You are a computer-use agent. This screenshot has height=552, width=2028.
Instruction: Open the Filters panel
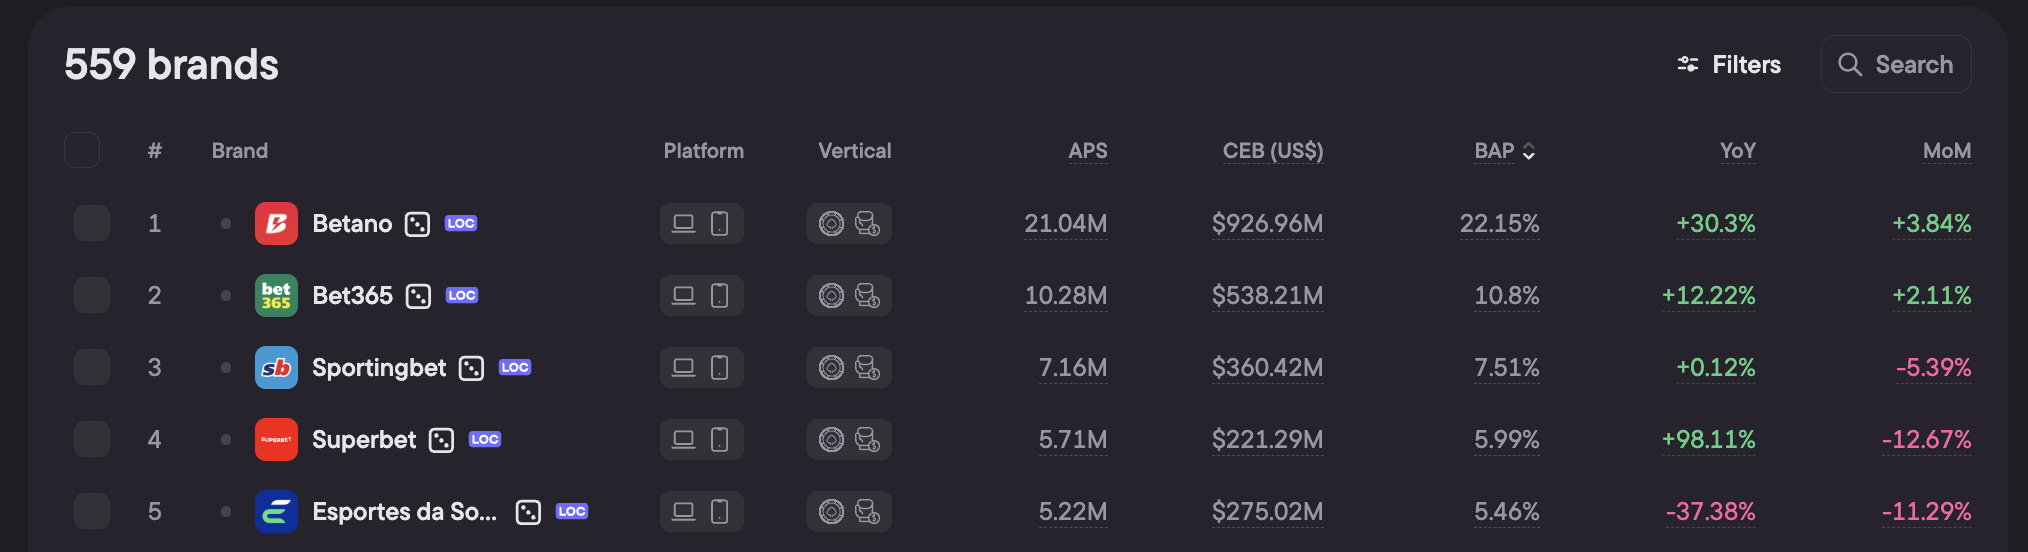pyautogui.click(x=1729, y=64)
